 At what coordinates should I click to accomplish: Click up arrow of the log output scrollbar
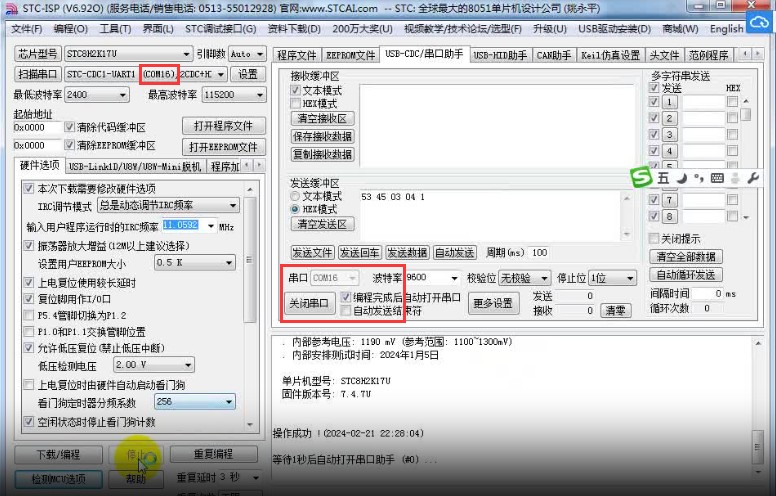tap(758, 343)
